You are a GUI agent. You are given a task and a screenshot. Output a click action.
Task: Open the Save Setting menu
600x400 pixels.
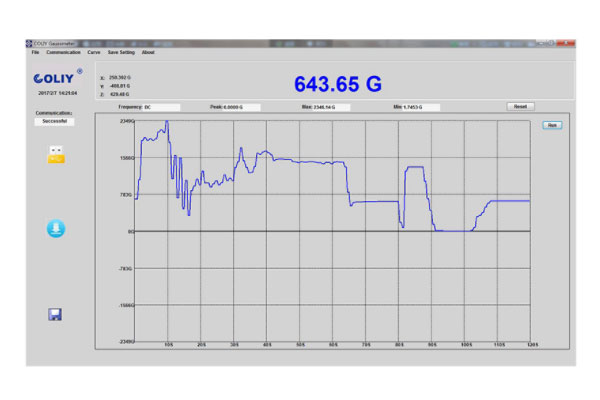pos(120,52)
